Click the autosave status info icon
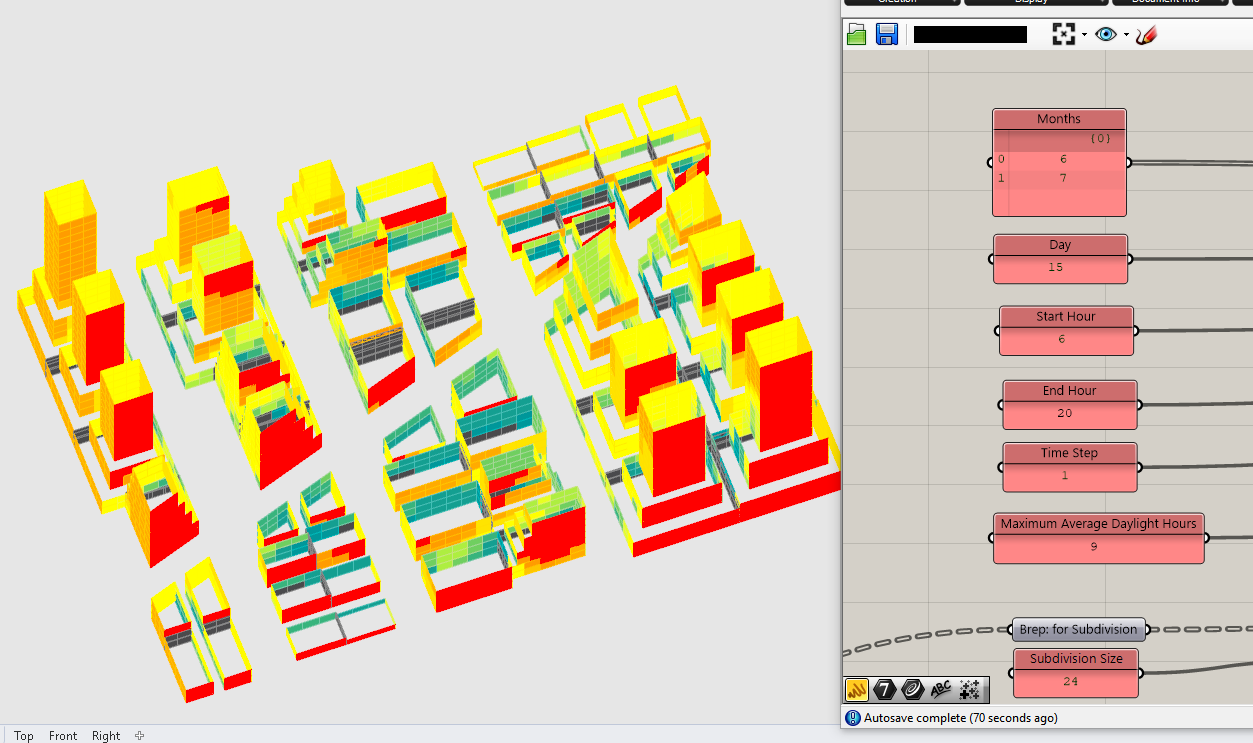The width and height of the screenshot is (1253, 743). click(853, 718)
